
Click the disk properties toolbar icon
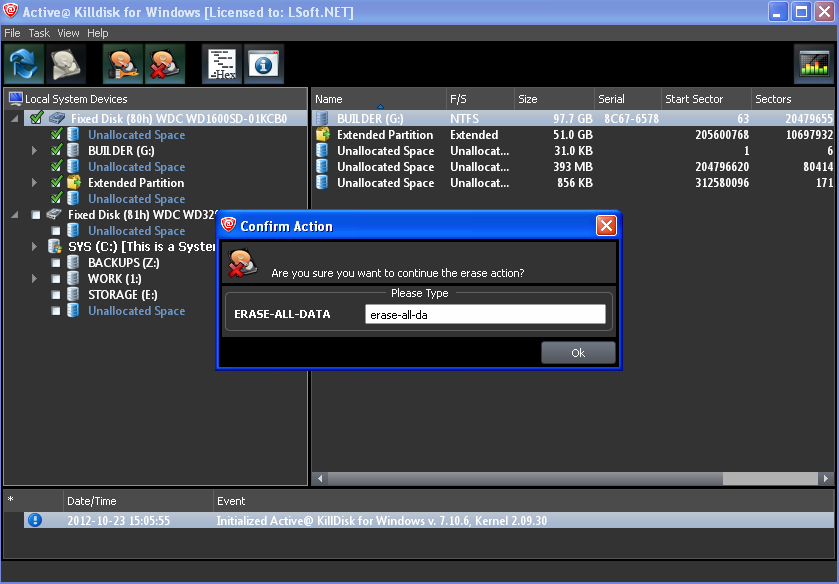[66, 64]
